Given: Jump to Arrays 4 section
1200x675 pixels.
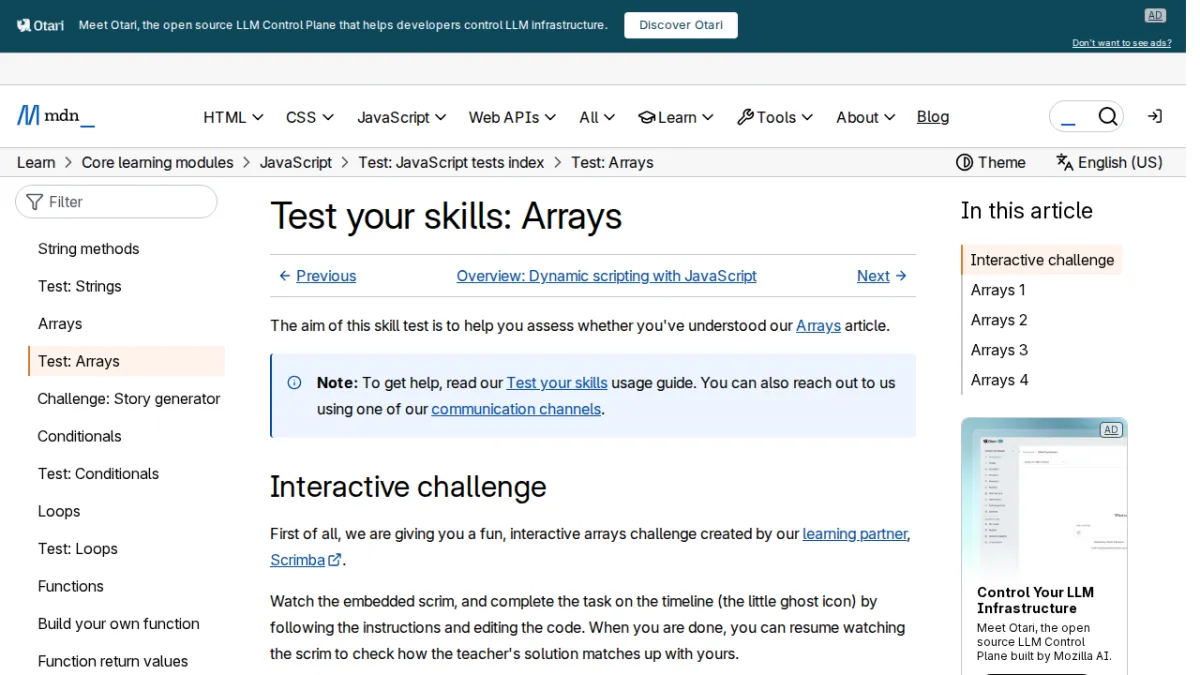Looking at the screenshot, I should (999, 380).
